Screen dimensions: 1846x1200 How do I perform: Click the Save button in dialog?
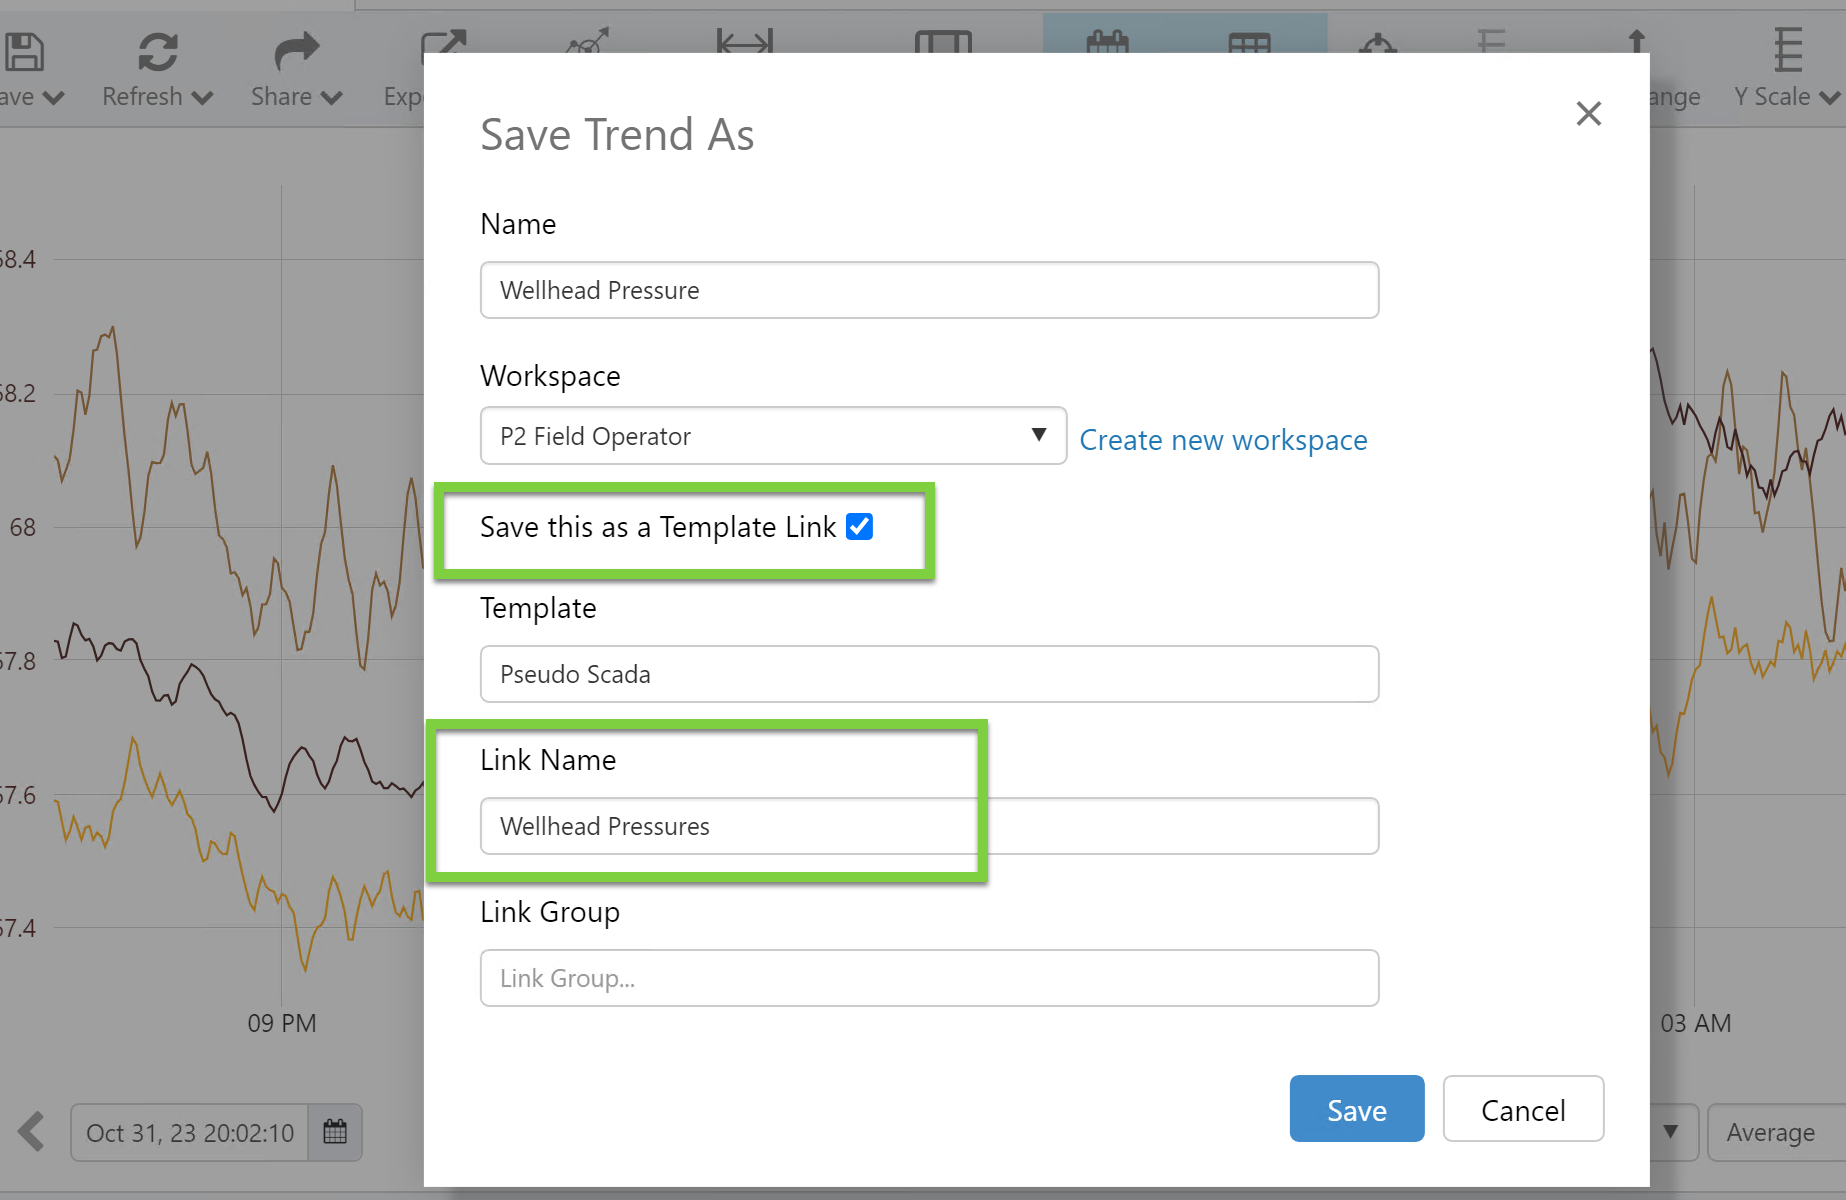[x=1356, y=1109]
